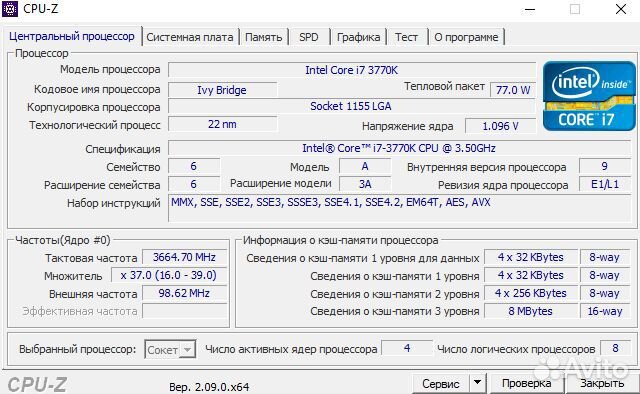This screenshot has height=394, width=640.
Task: Click the Ivy Bridge code name value
Action: coord(222,90)
